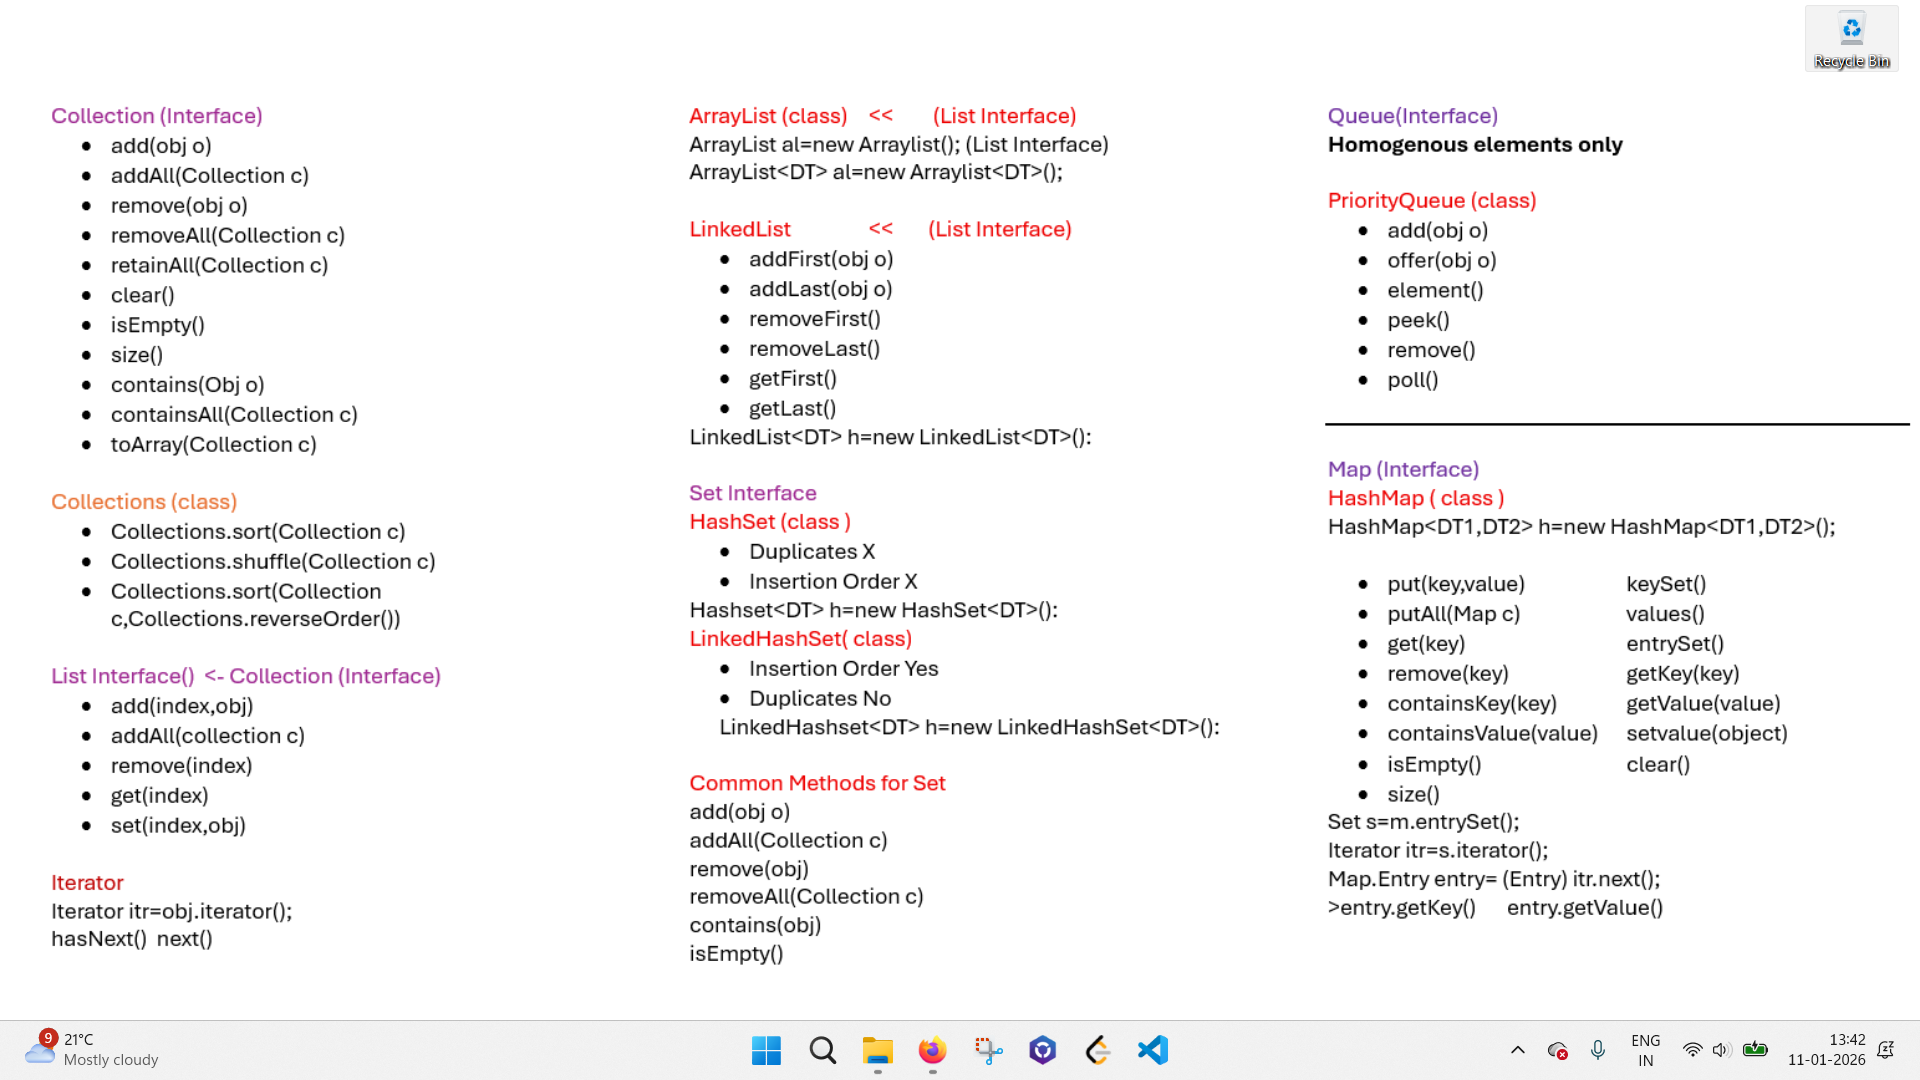Click the taskbar Search icon
Screen dimensions: 1920x1080
coord(822,1050)
